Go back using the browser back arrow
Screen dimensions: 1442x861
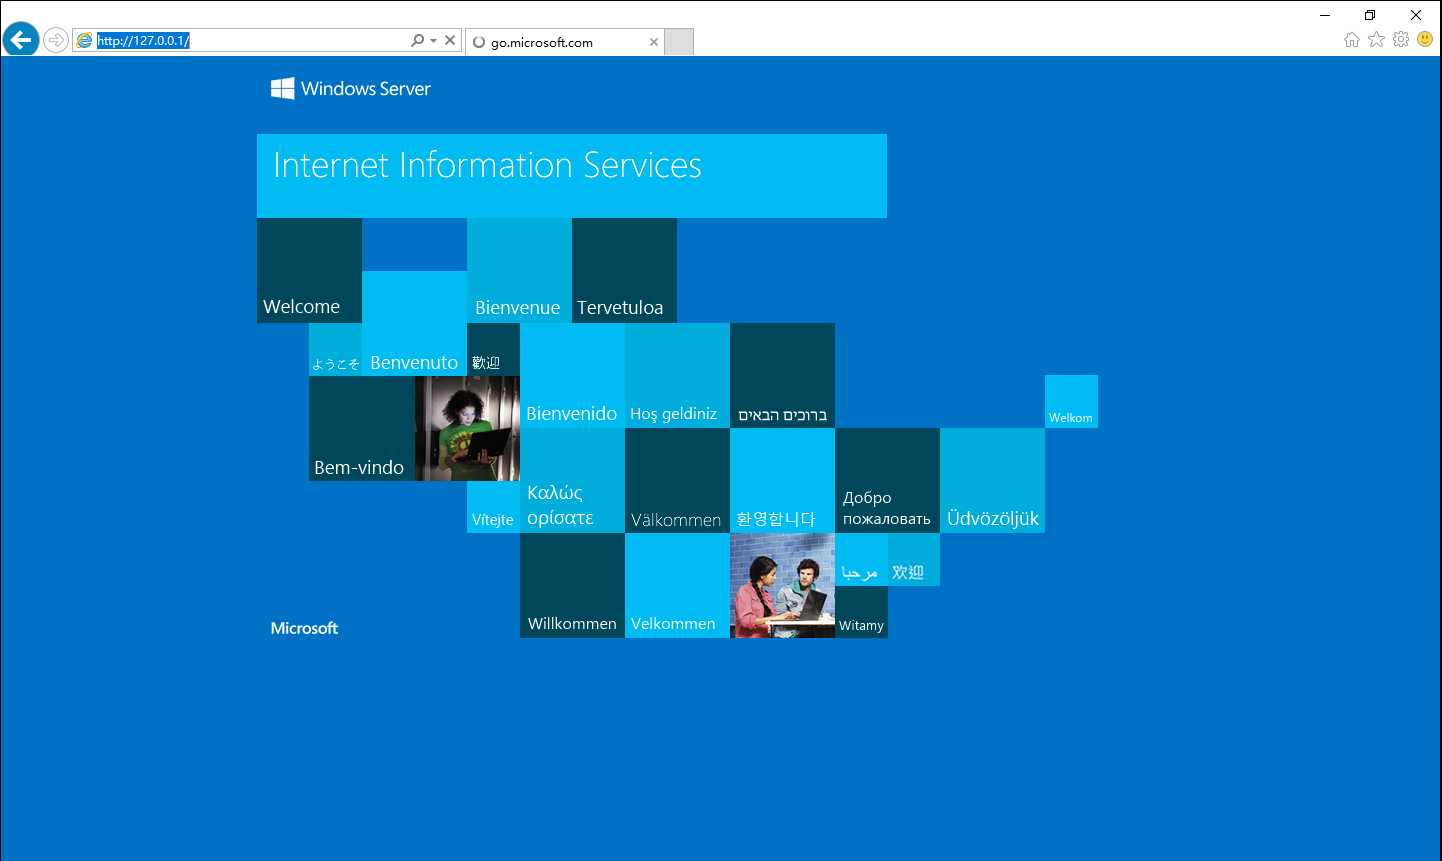[x=20, y=40]
